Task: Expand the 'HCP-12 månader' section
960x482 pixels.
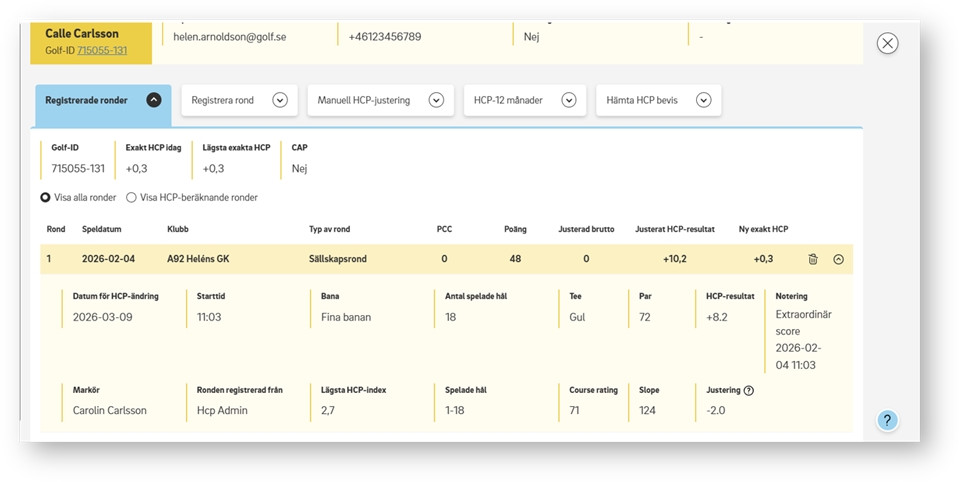Action: (568, 100)
